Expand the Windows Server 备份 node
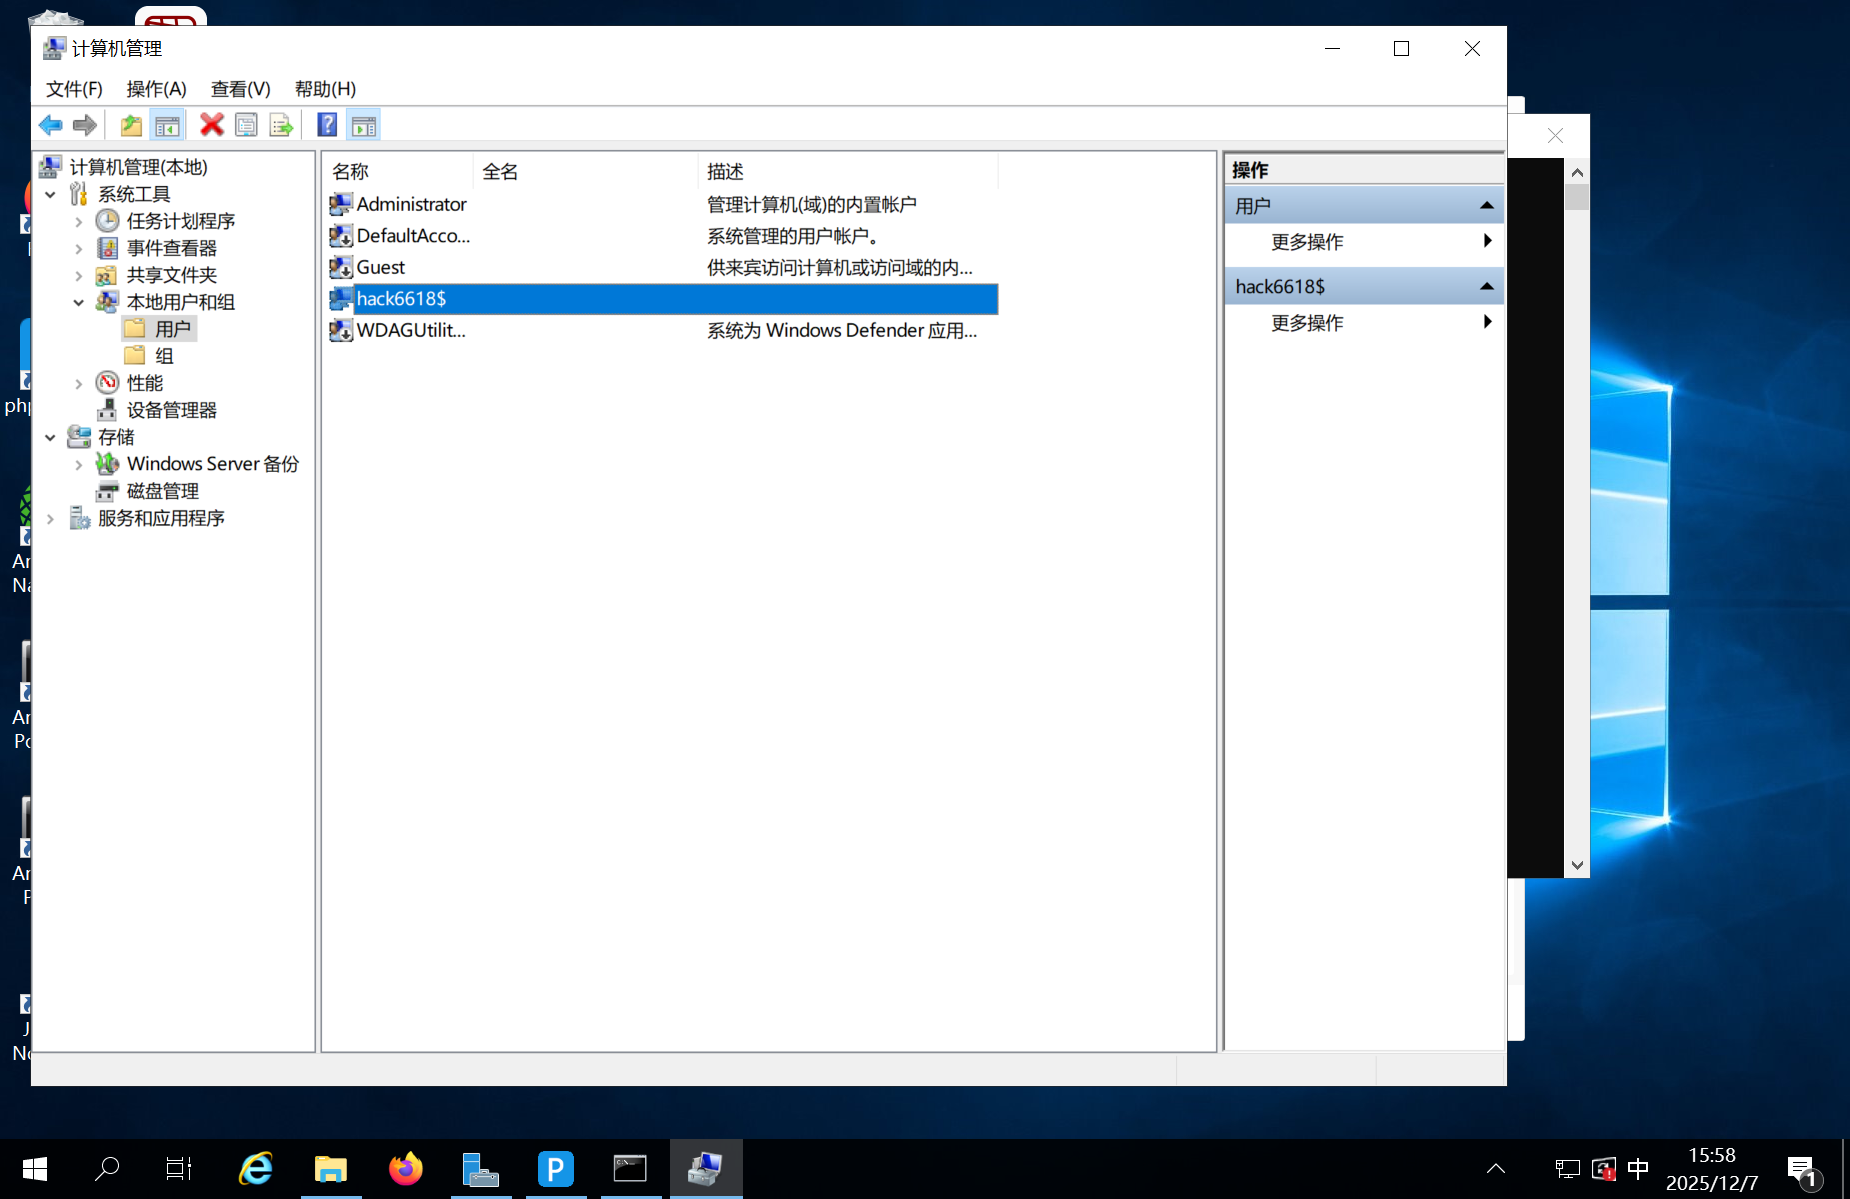Image resolution: width=1850 pixels, height=1199 pixels. point(79,464)
